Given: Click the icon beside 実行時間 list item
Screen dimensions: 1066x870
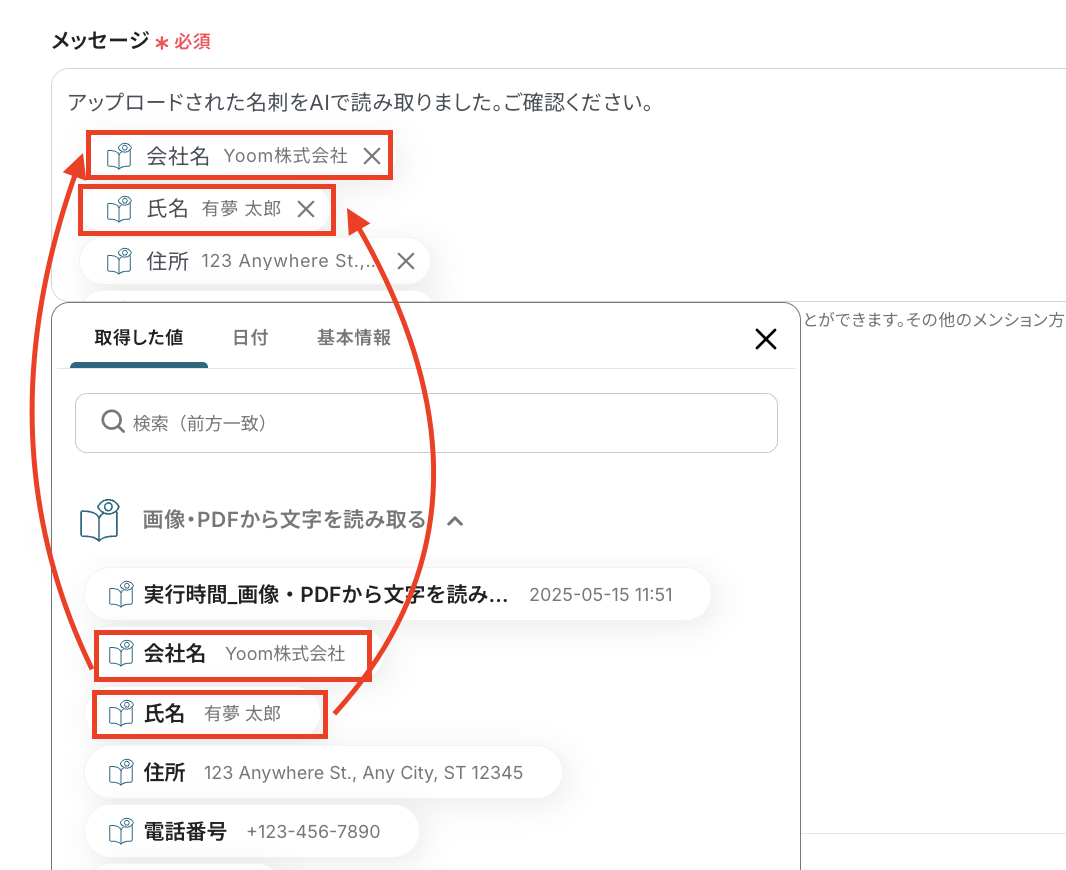Looking at the screenshot, I should (121, 595).
